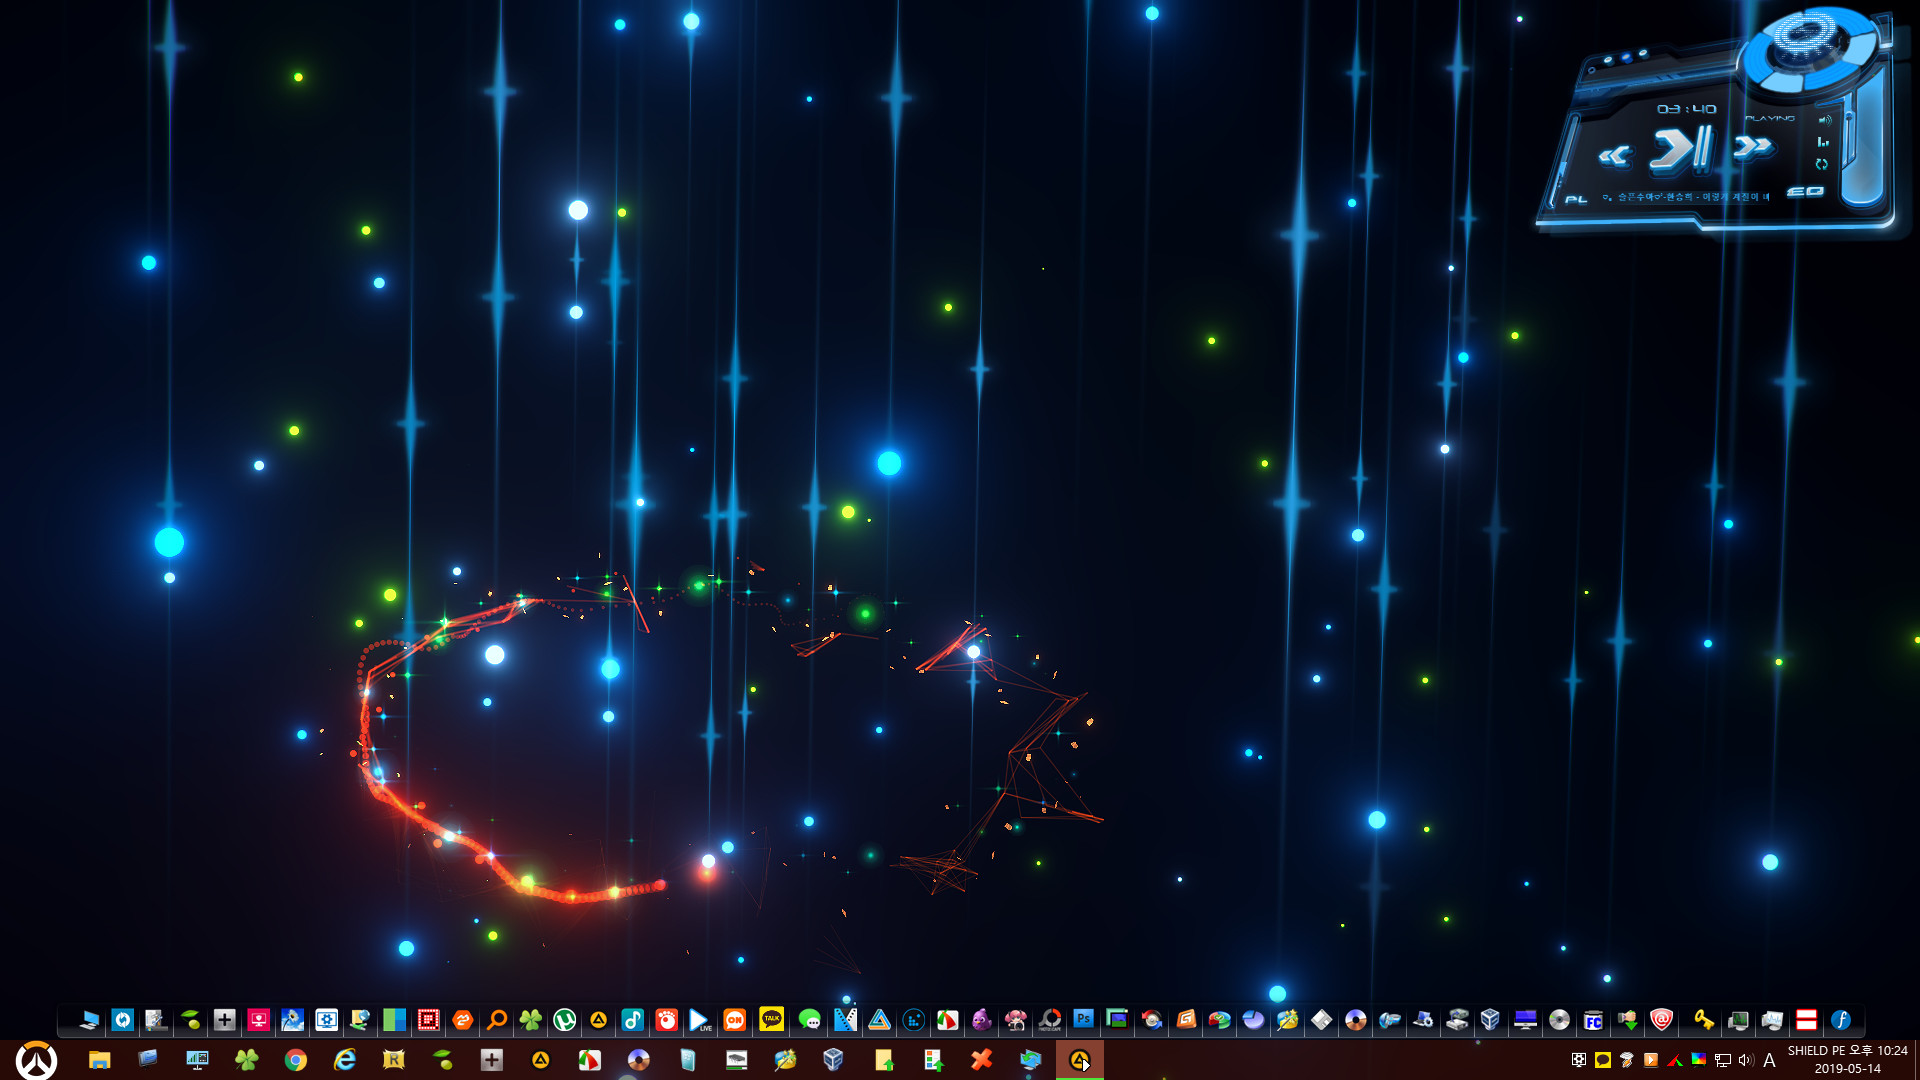
Task: Open the silver CD disc icon in dock
Action: 1559,1020
